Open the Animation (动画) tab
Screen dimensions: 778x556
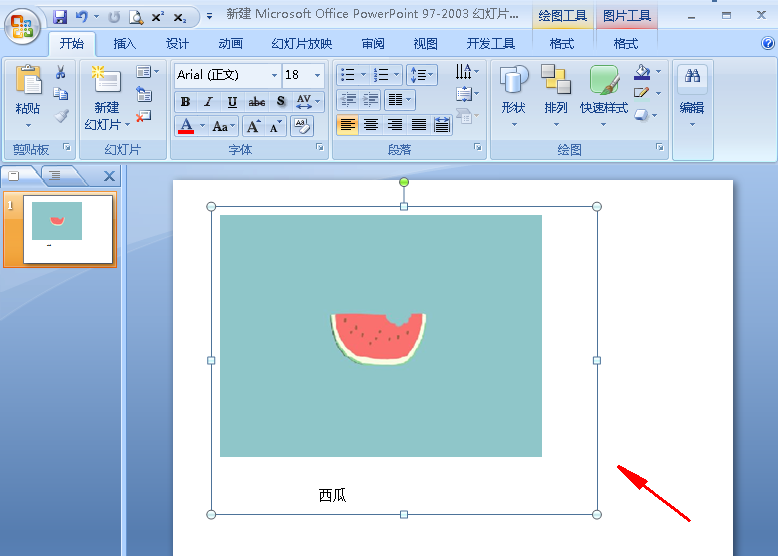(230, 44)
